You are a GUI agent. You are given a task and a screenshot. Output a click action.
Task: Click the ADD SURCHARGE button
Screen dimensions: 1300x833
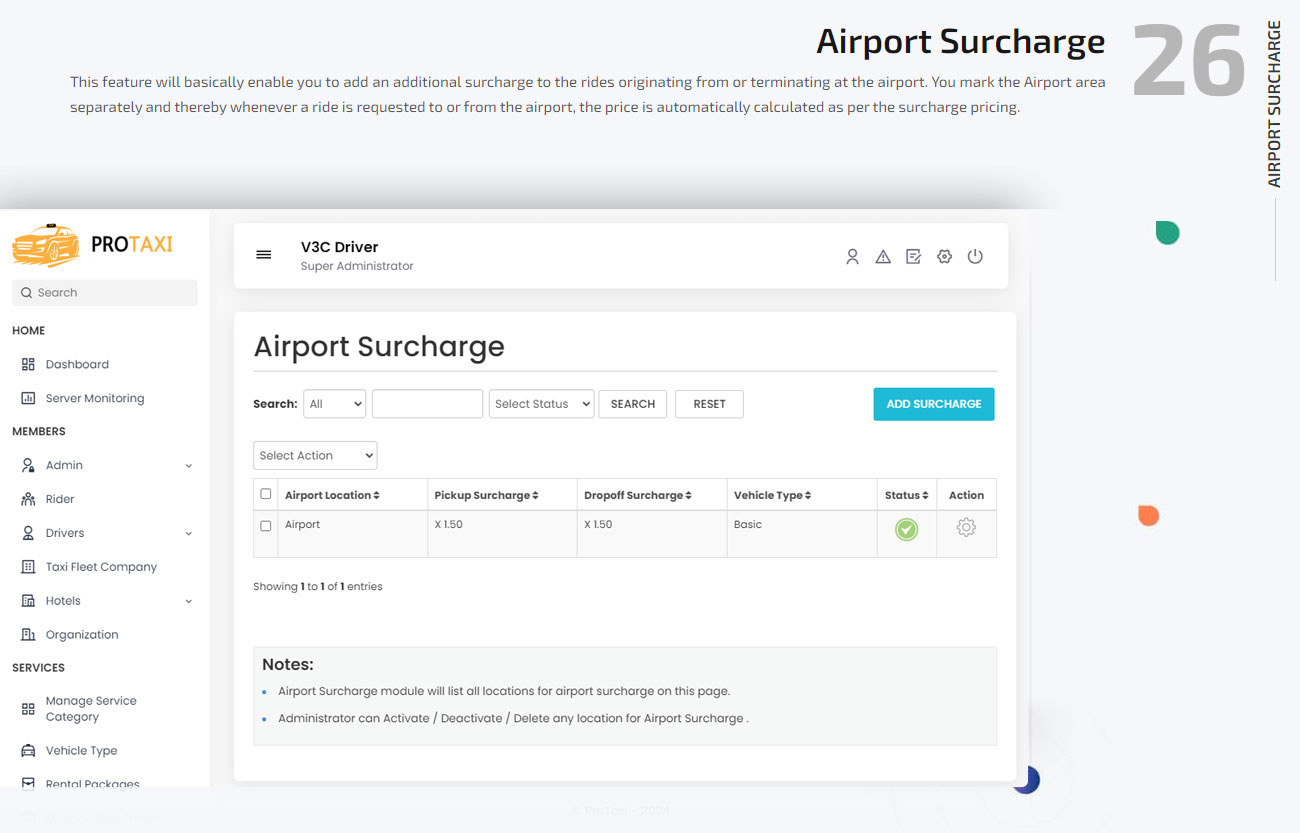coord(933,403)
